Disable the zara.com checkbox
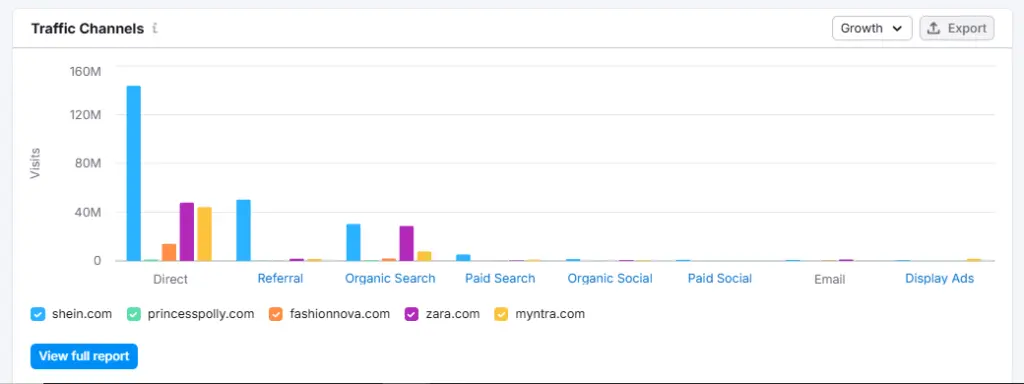The width and height of the screenshot is (1024, 384). tap(411, 314)
